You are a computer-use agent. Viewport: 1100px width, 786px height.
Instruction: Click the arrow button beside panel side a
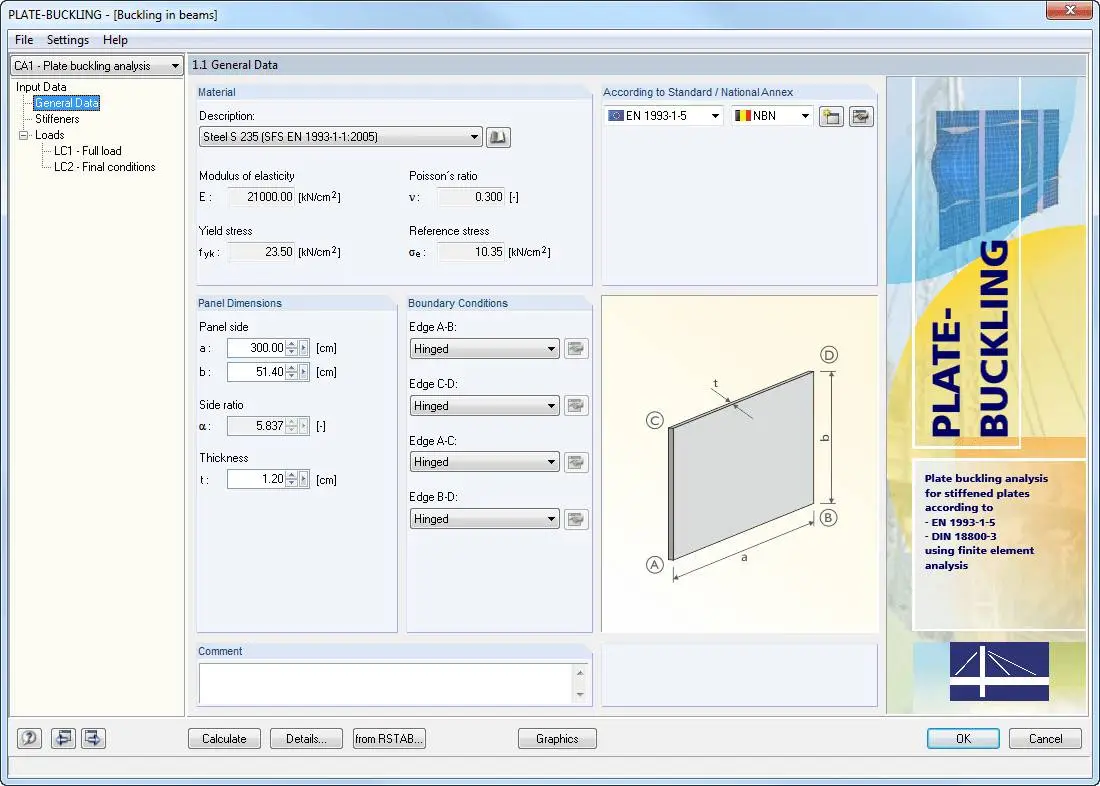tap(304, 348)
